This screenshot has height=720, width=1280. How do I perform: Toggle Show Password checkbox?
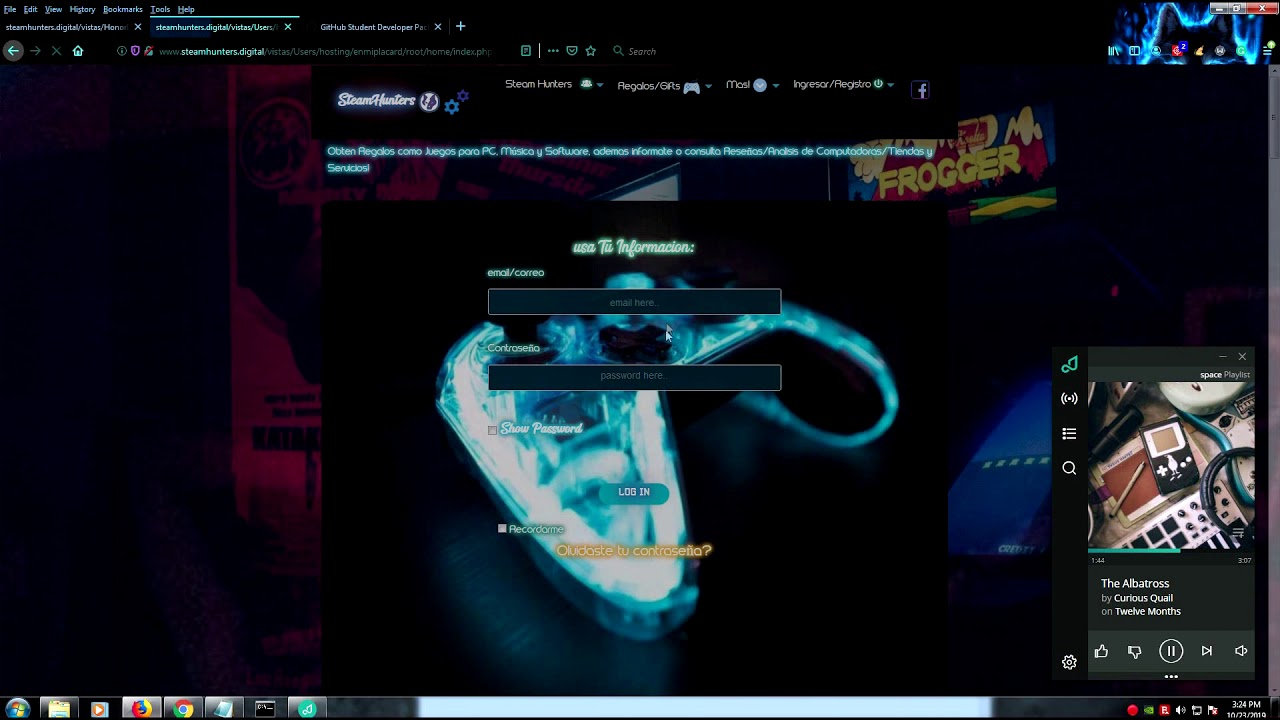(492, 430)
